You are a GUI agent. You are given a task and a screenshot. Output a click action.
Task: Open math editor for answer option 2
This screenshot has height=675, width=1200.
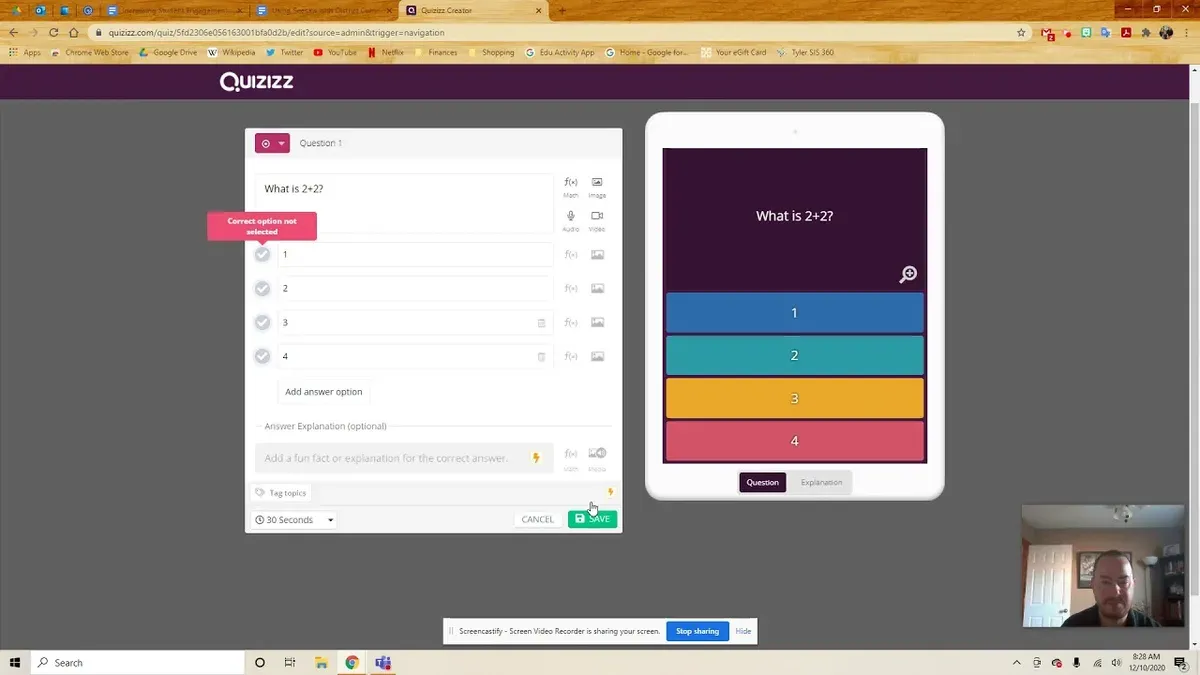(x=571, y=288)
